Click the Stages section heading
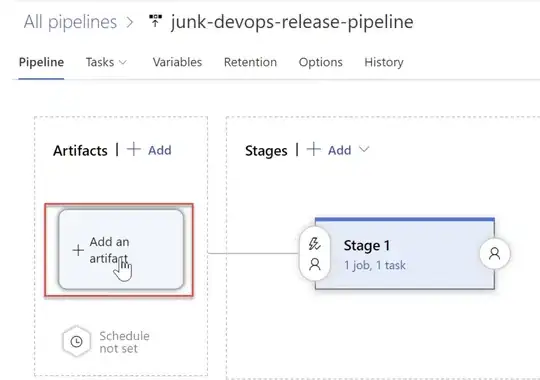This screenshot has height=380, width=540. pyautogui.click(x=266, y=151)
